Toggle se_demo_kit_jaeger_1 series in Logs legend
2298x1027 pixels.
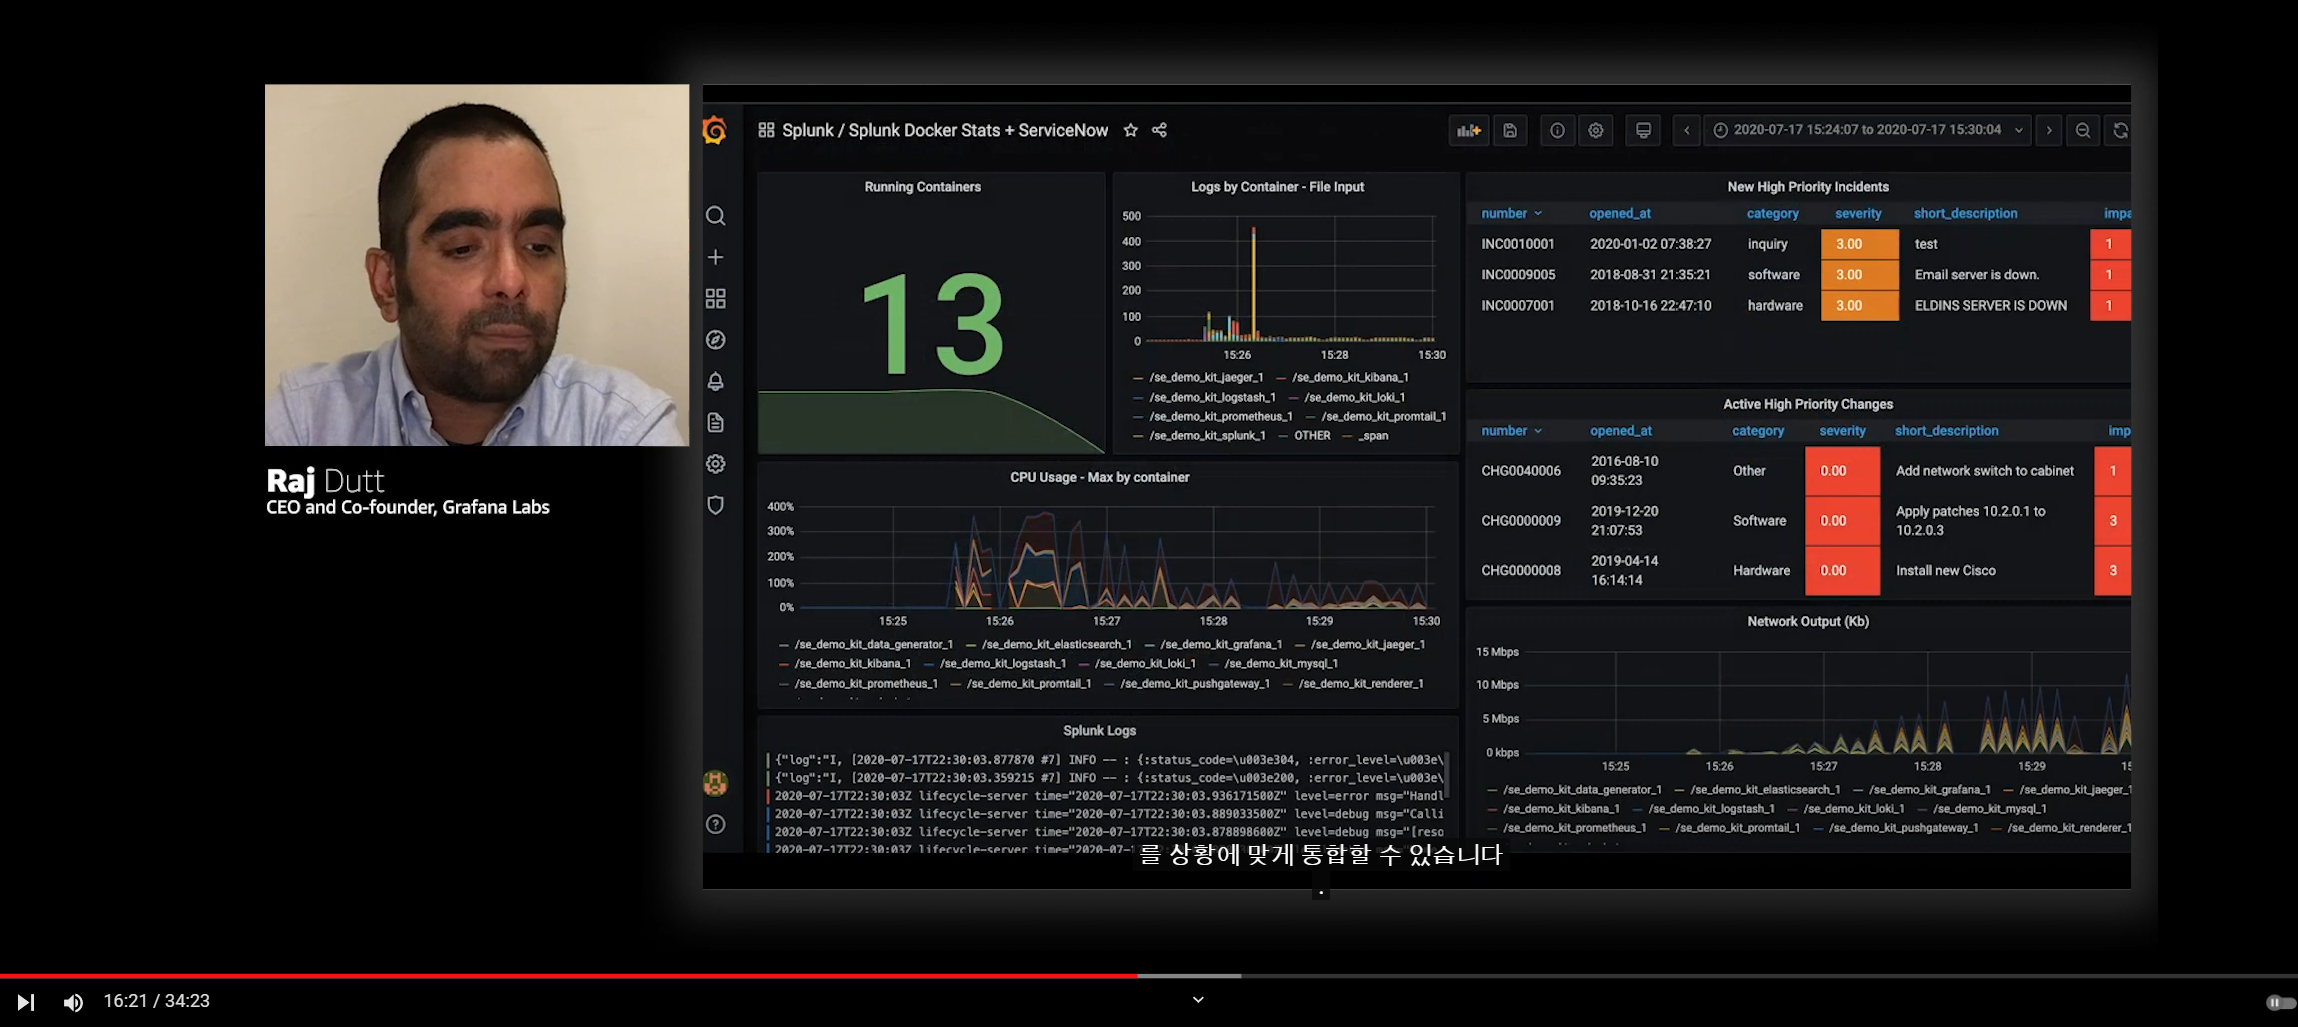coord(1206,377)
